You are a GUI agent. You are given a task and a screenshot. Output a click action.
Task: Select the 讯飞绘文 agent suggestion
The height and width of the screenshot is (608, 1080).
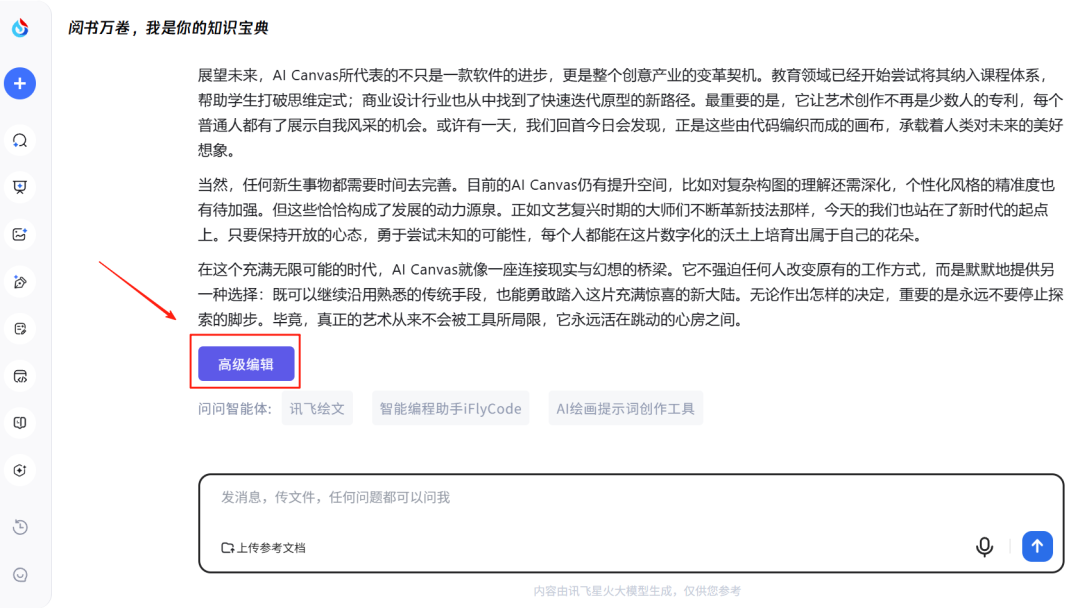click(x=317, y=408)
